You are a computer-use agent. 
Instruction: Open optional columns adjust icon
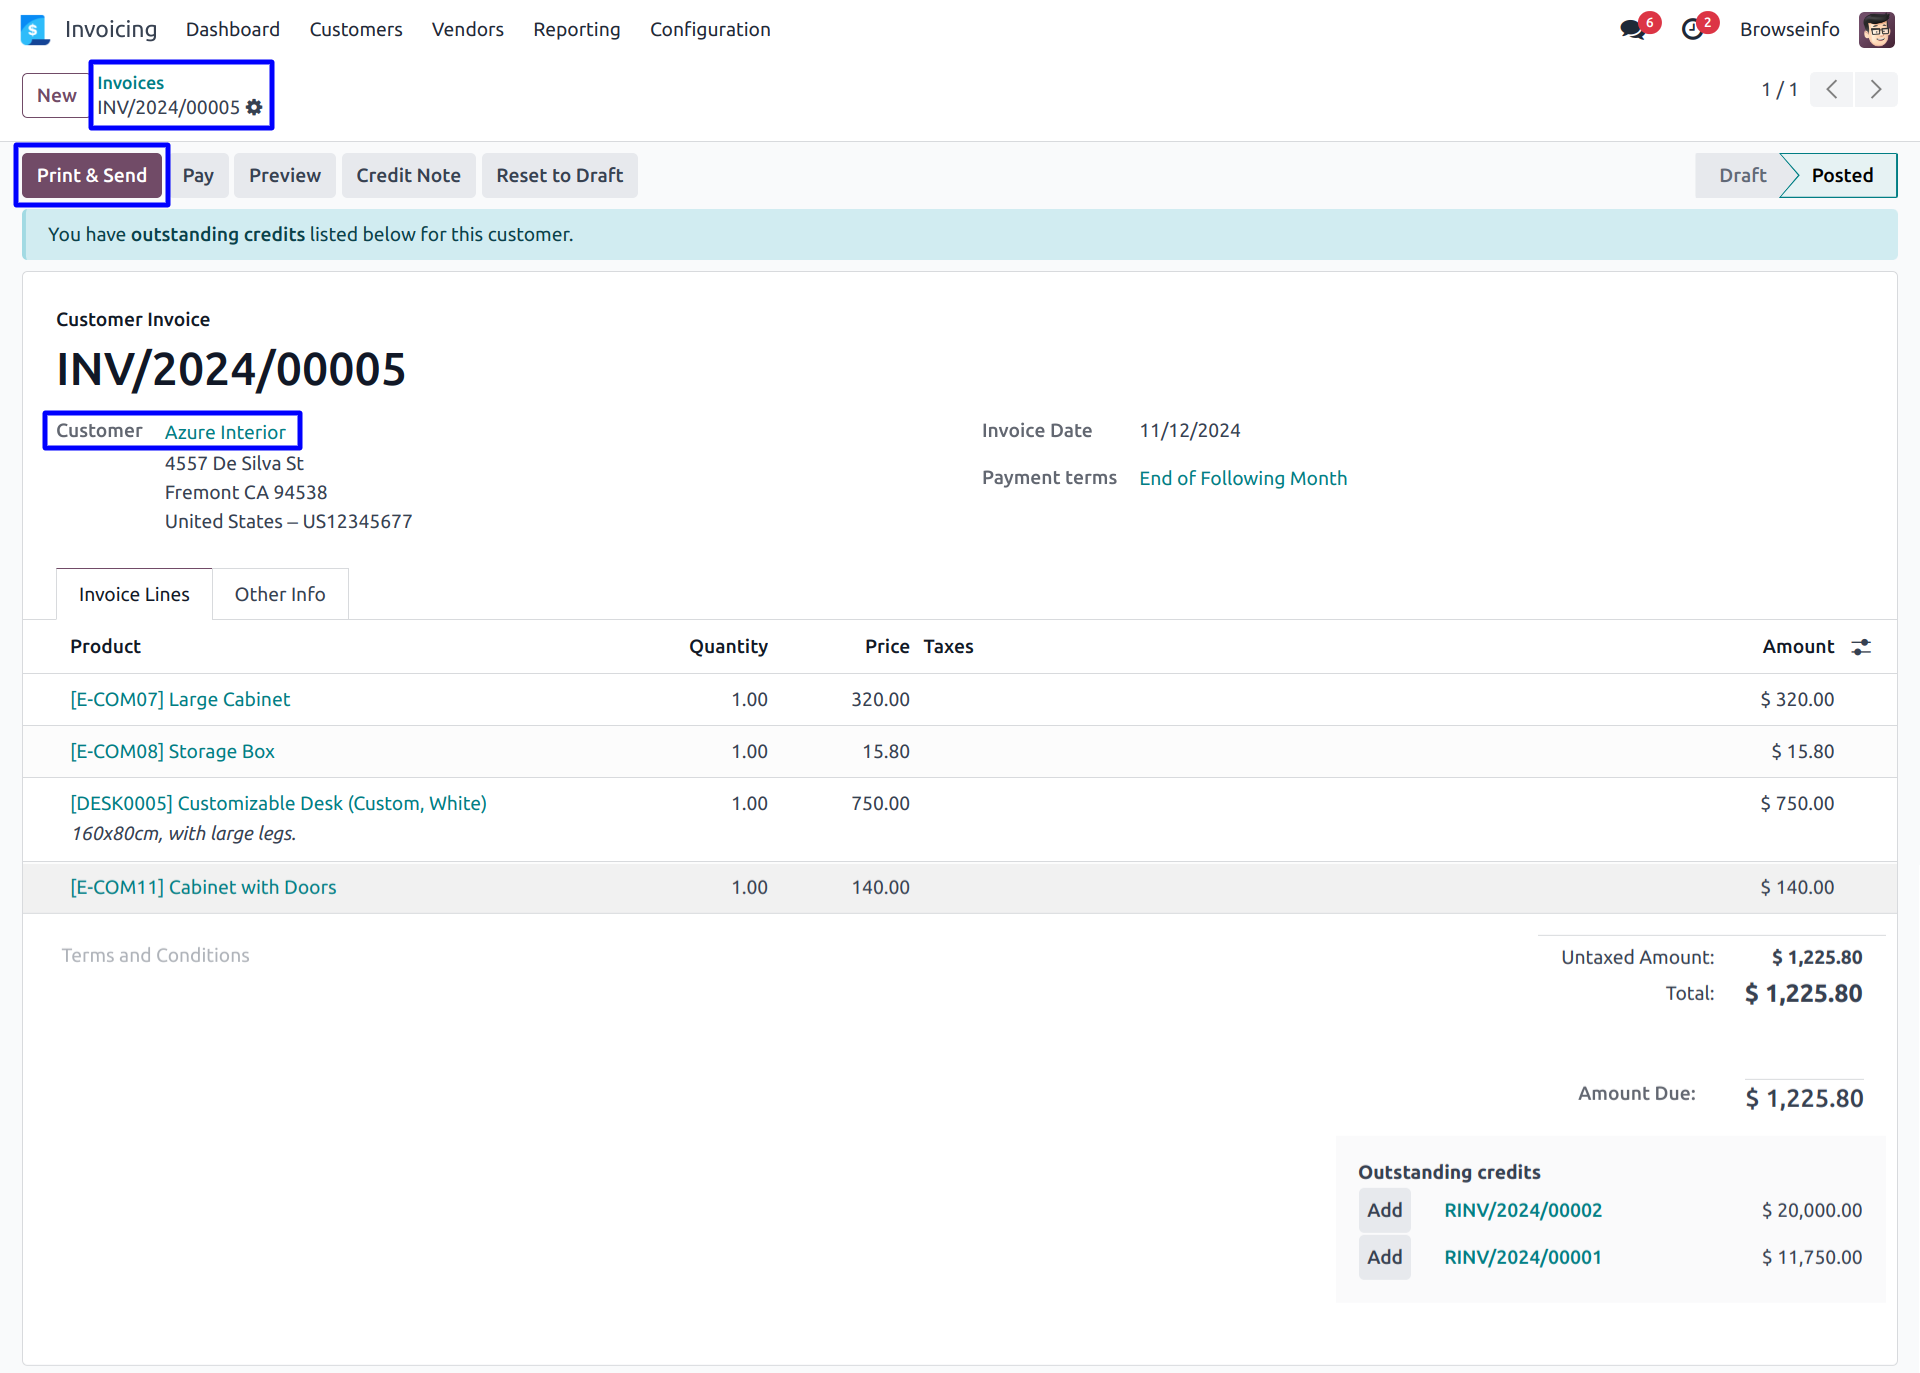1861,647
